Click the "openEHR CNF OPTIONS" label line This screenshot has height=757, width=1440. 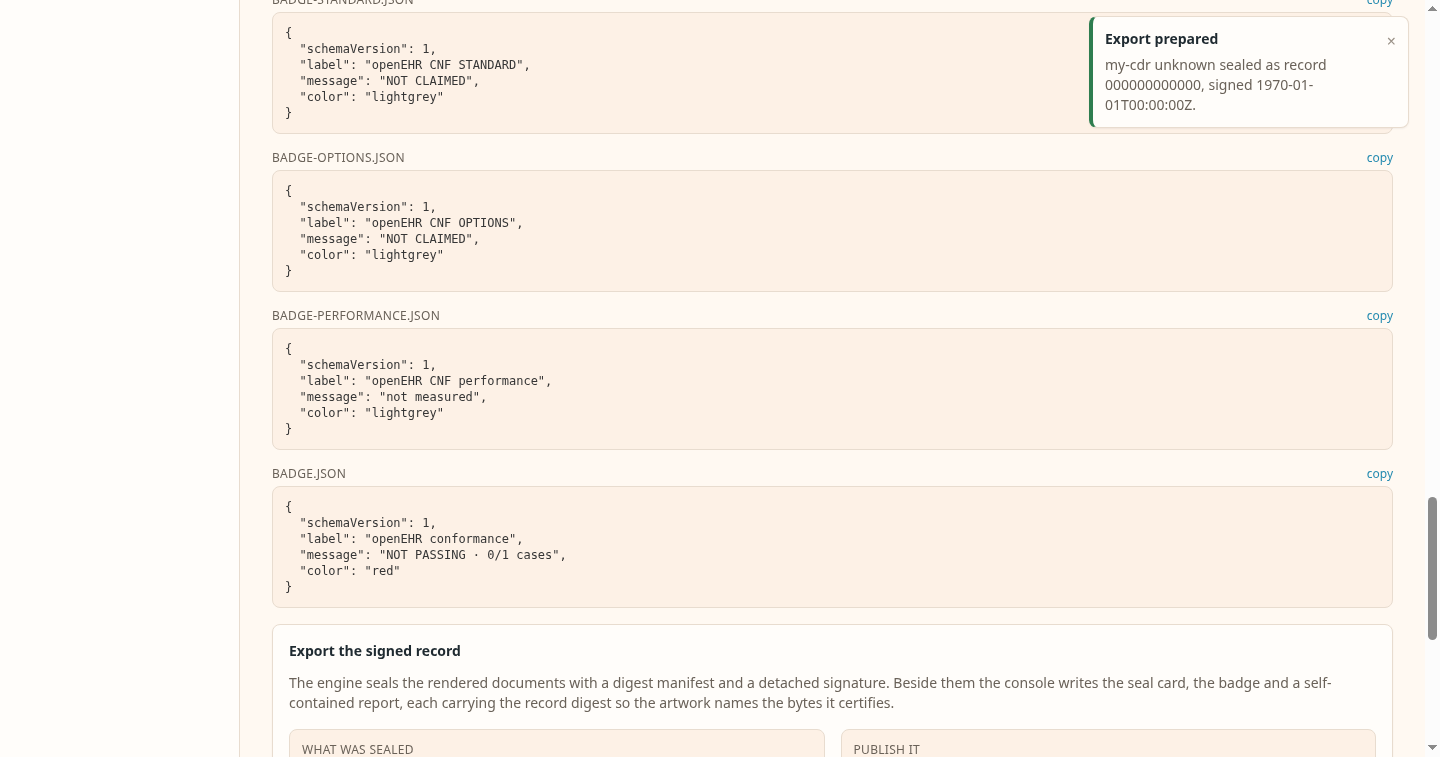coord(411,223)
